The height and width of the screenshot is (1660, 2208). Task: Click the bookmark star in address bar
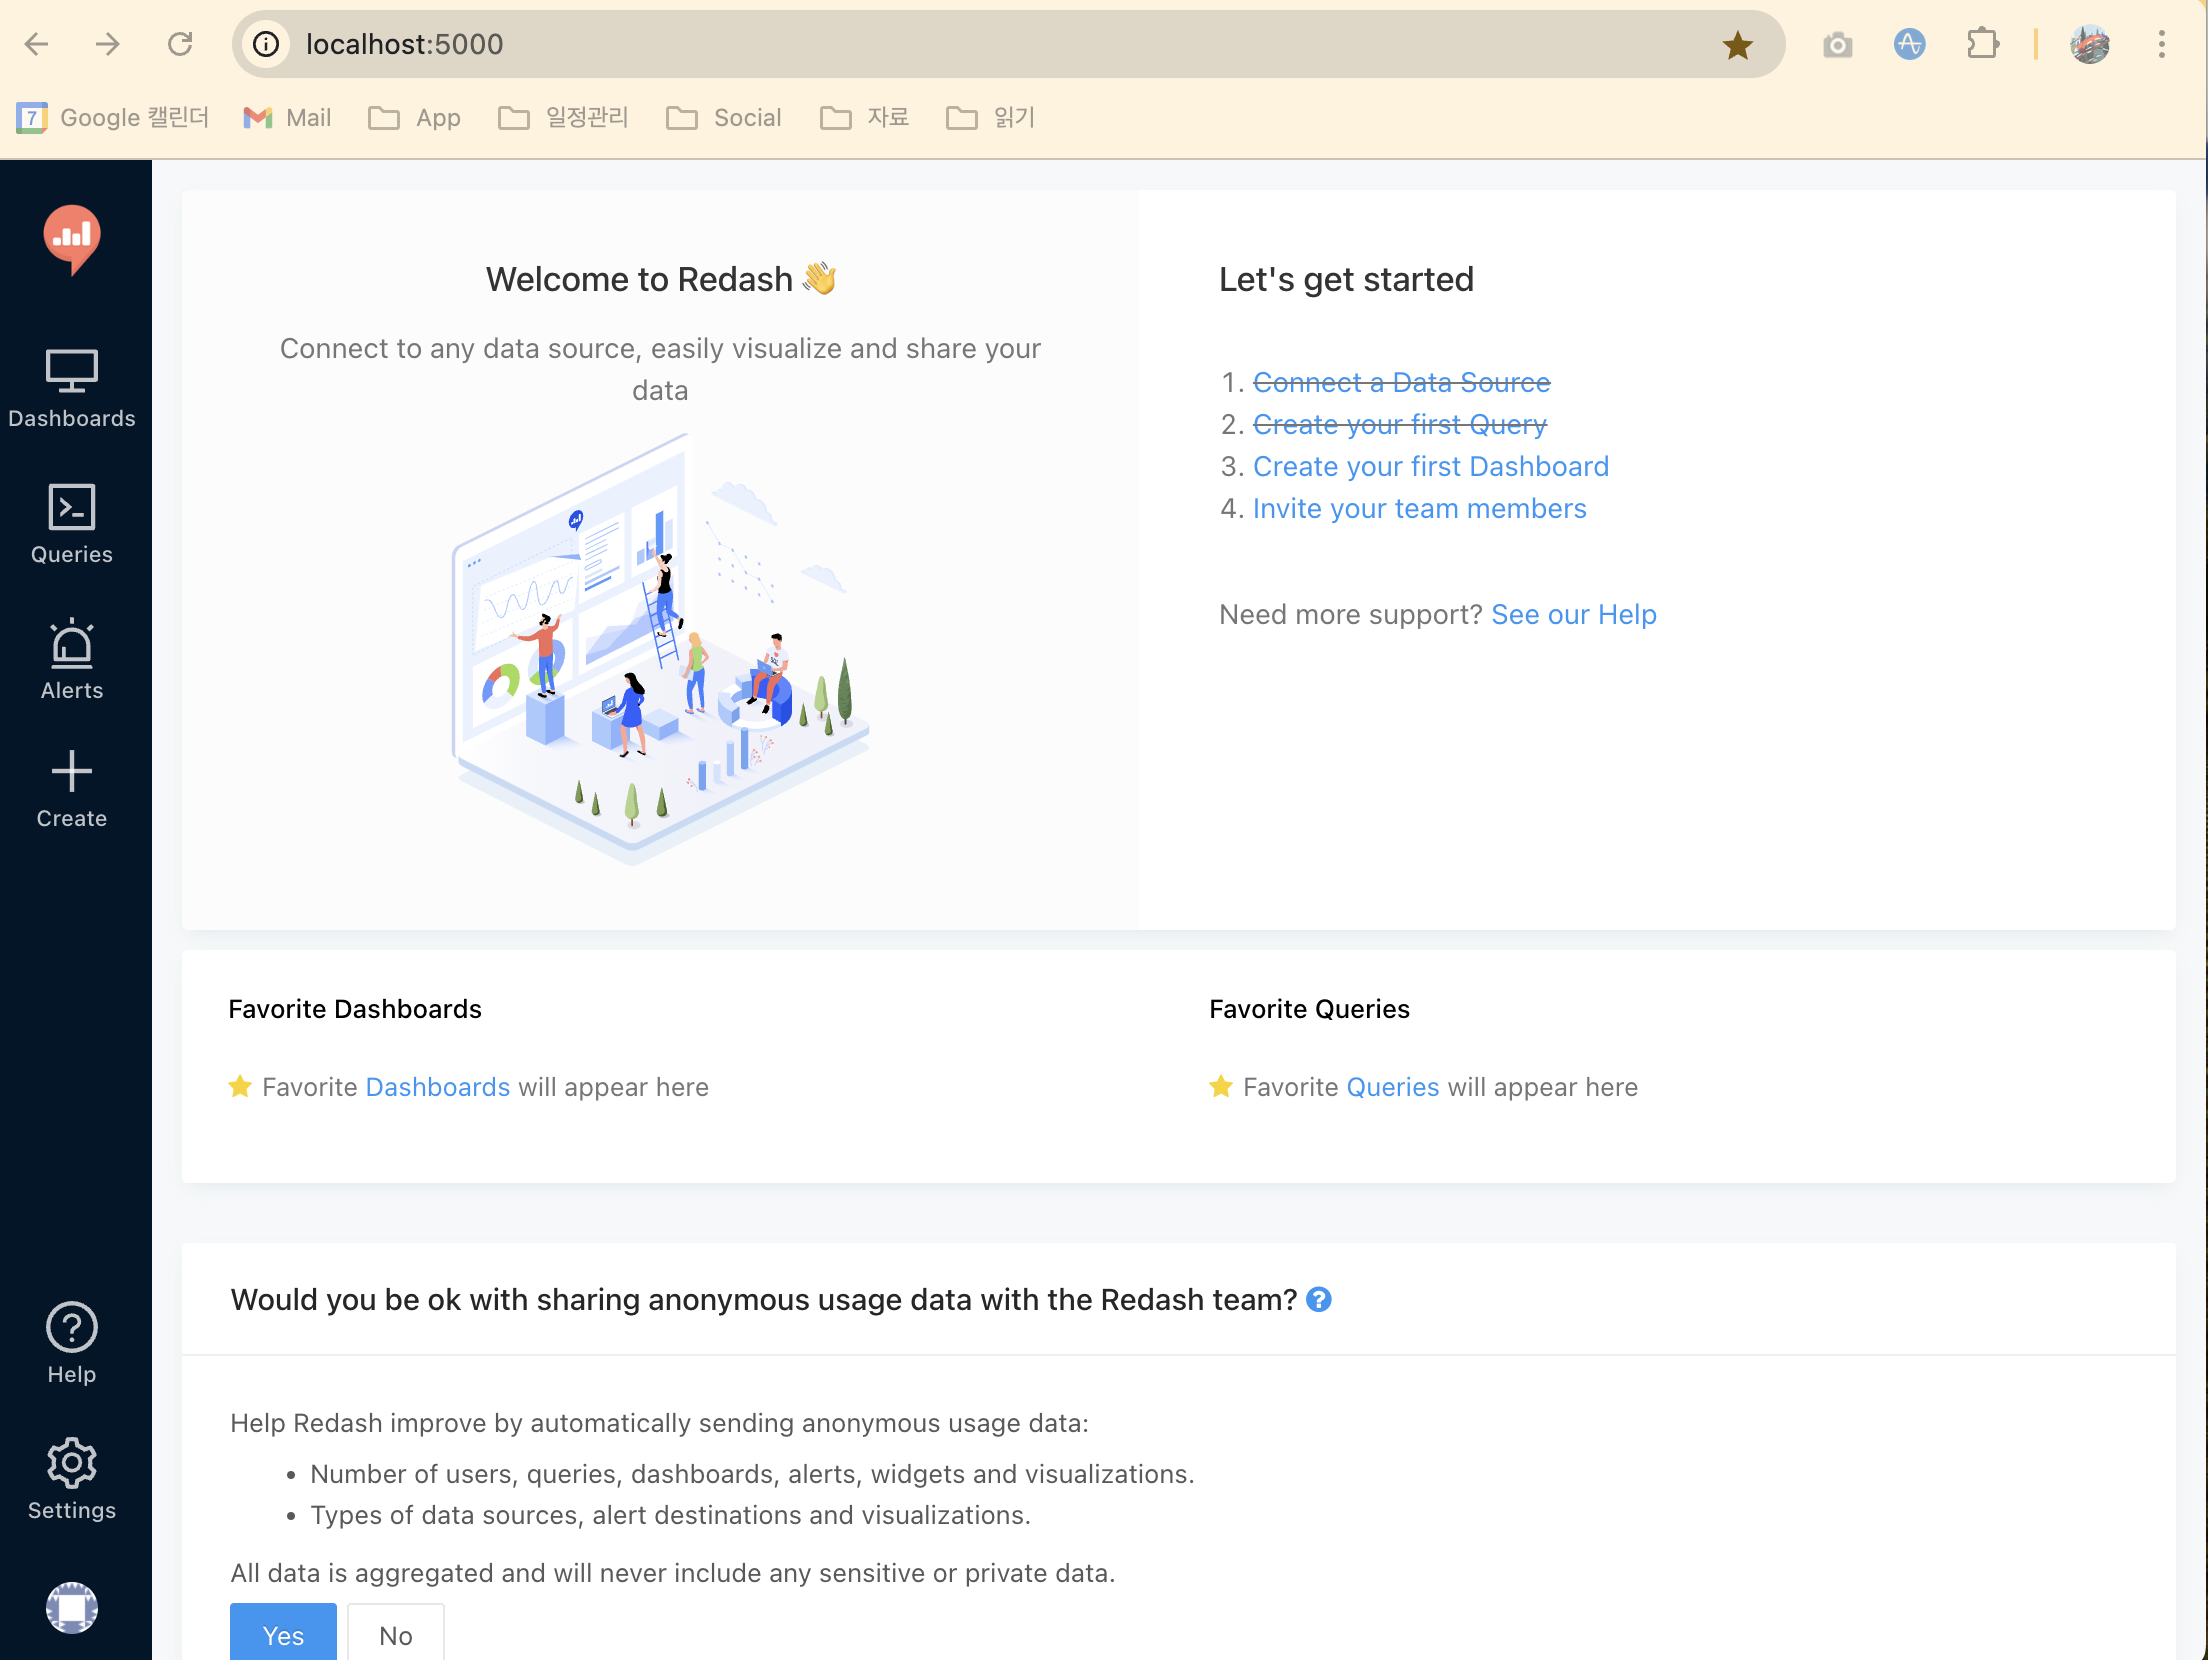[1737, 45]
